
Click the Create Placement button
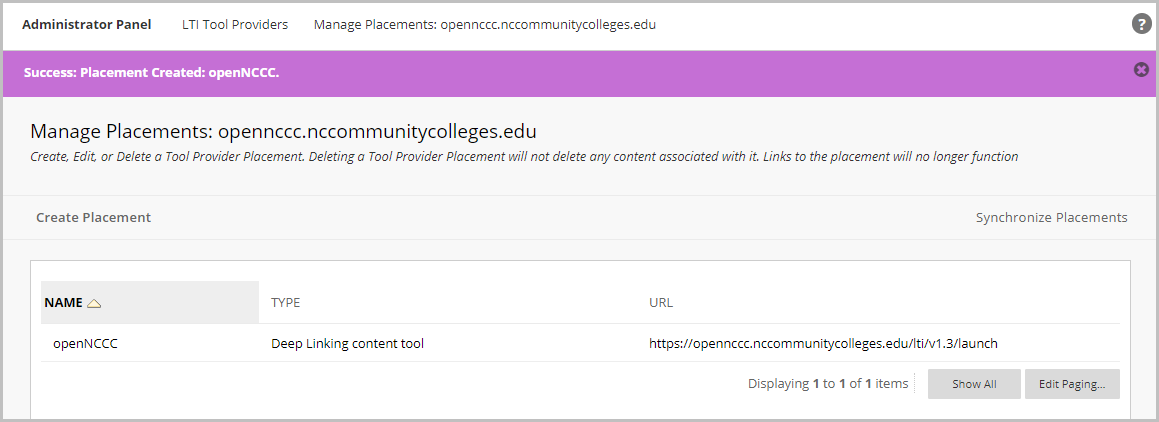coord(93,217)
